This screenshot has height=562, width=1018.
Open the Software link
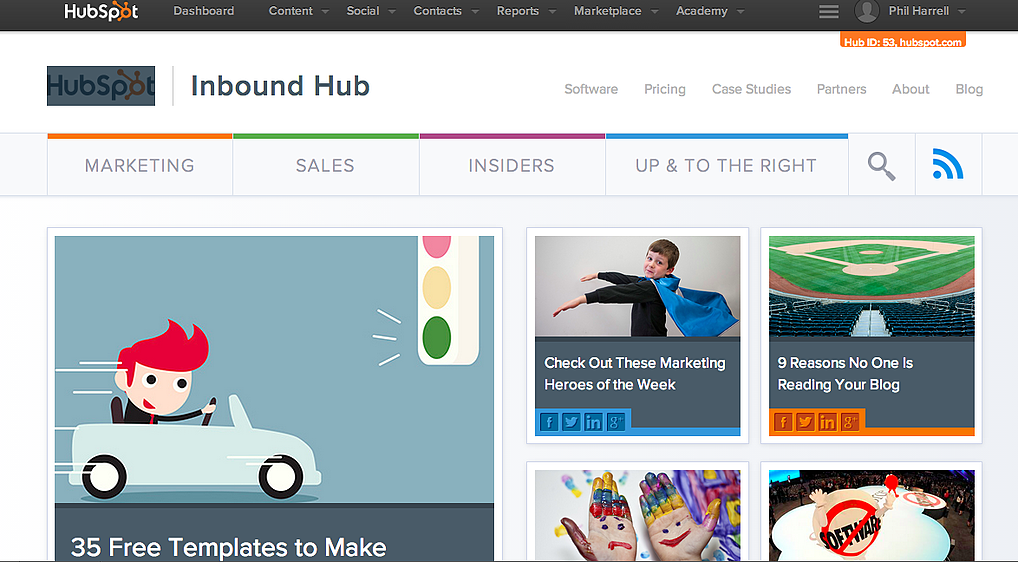(591, 89)
